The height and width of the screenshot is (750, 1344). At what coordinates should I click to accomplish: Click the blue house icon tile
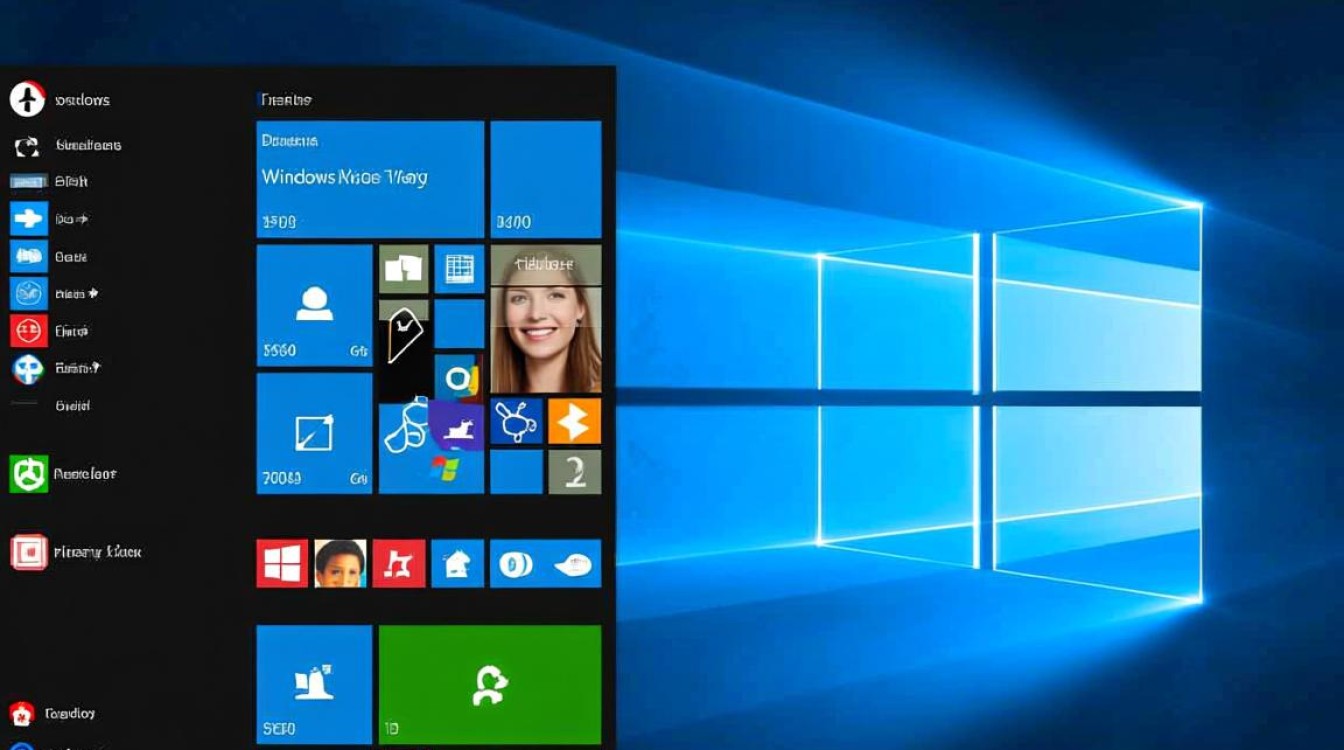457,563
